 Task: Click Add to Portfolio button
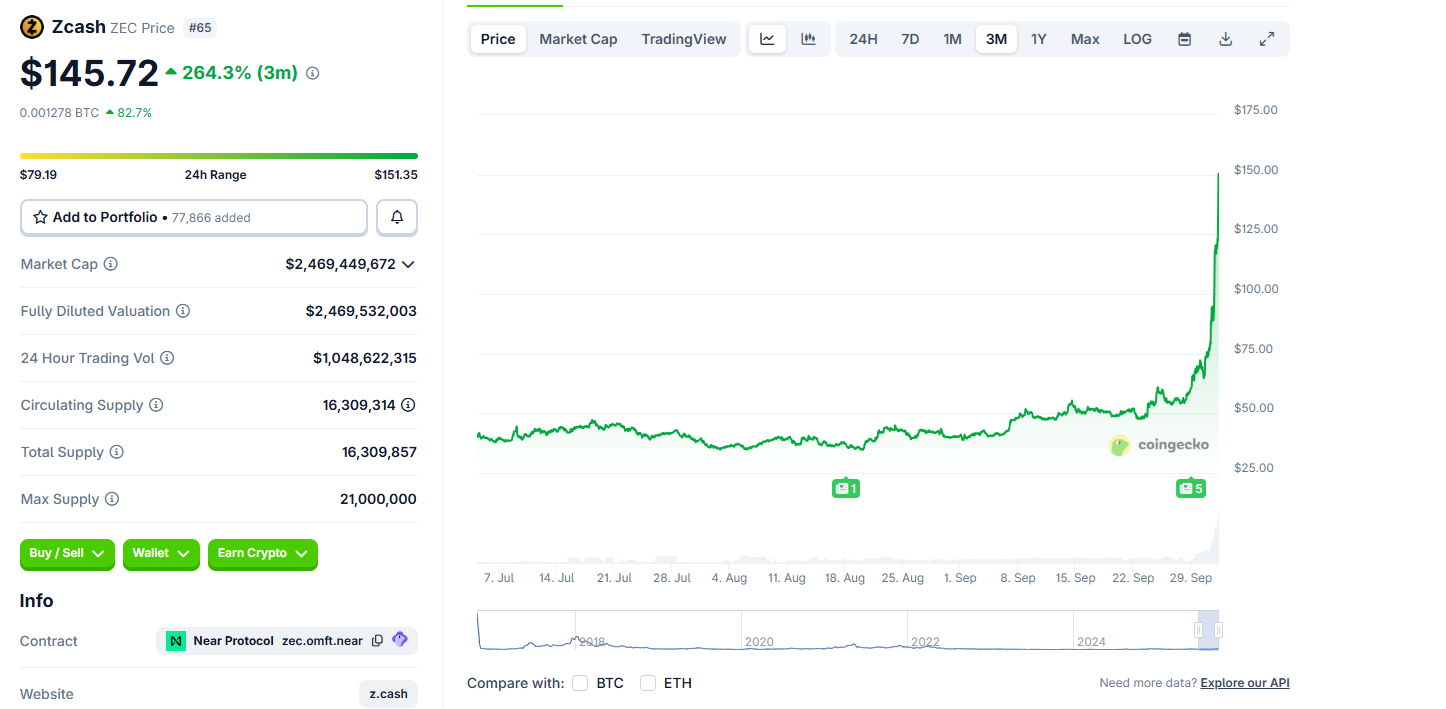point(194,217)
